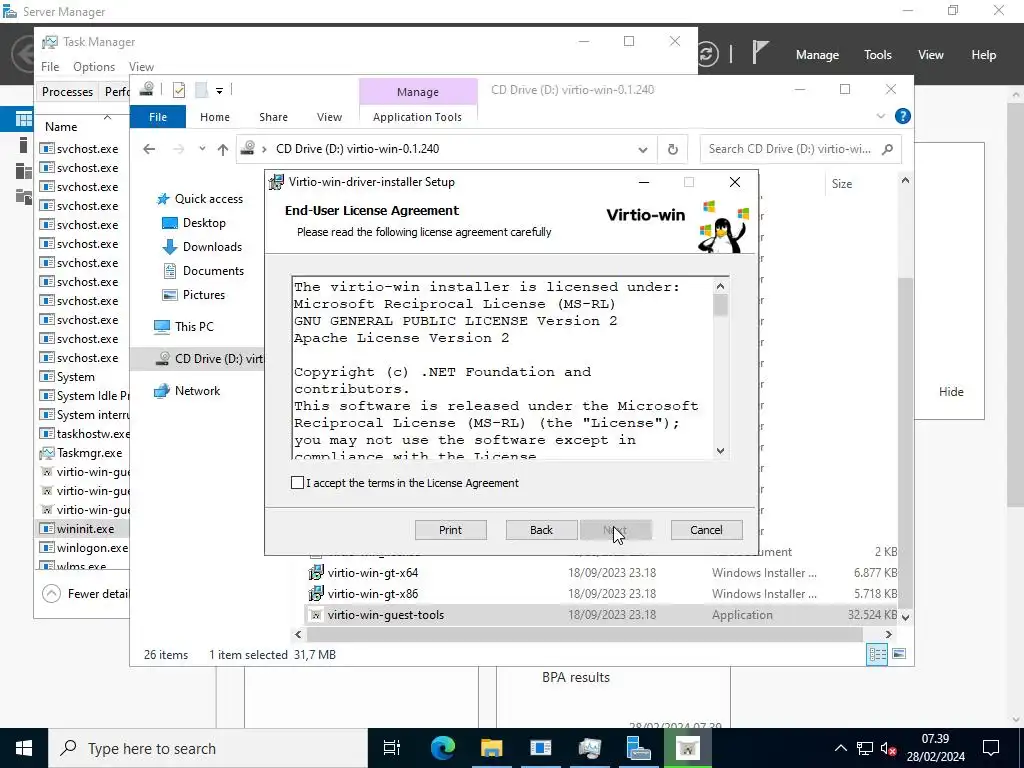Open Server Manager Help menu
Screen dimensions: 1024x768
coord(984,55)
